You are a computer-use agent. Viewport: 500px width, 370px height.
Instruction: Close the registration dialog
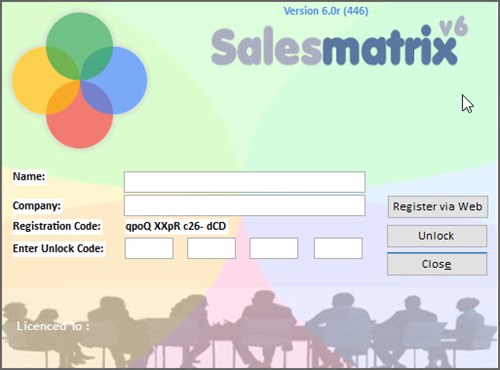click(437, 264)
